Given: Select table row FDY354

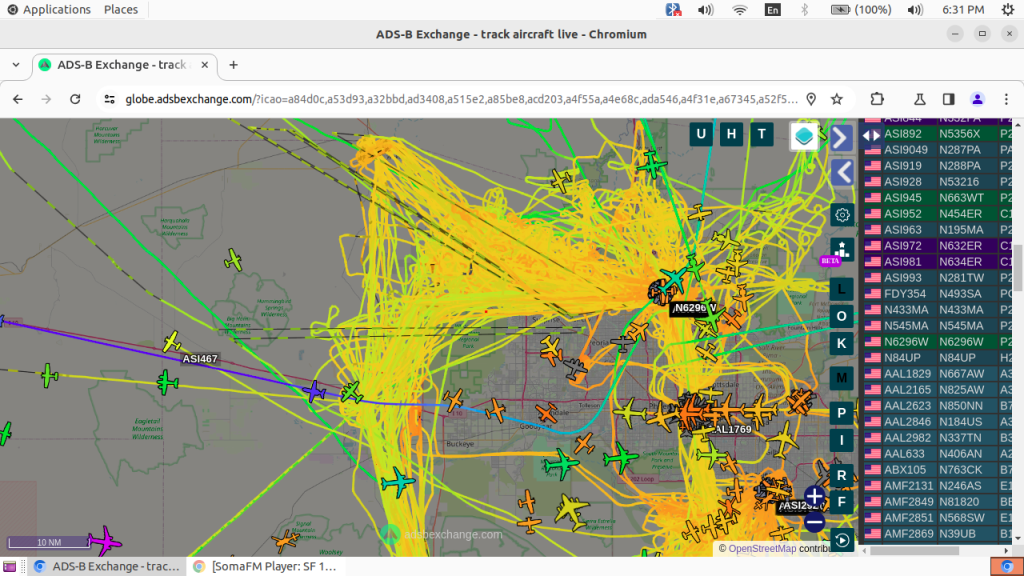Looking at the screenshot, I should 938,294.
